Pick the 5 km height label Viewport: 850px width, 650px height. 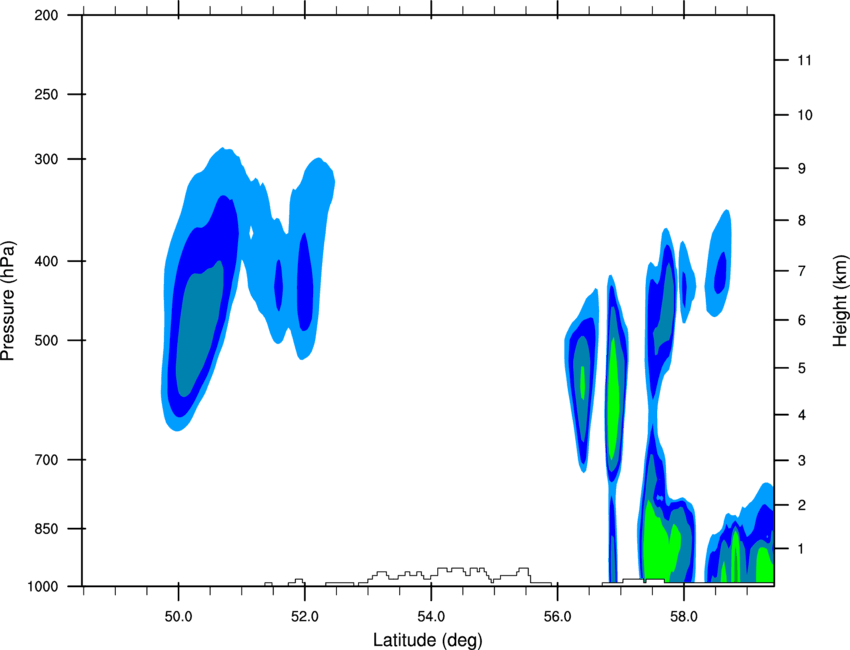tap(801, 368)
